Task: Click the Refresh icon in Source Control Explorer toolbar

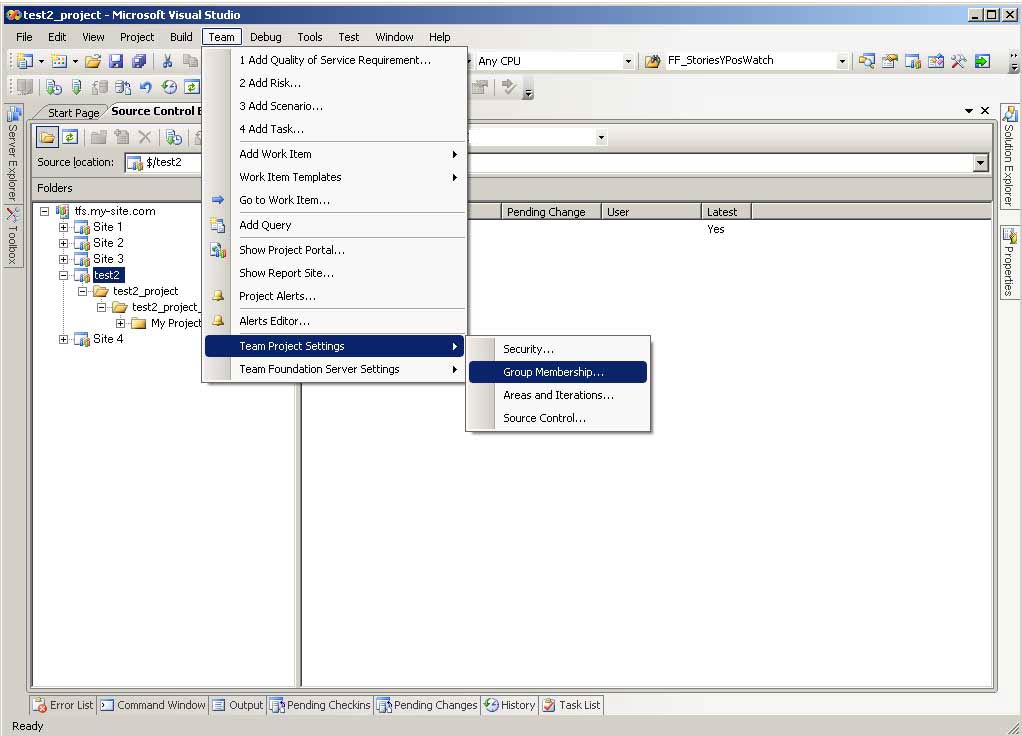Action: tap(70, 137)
